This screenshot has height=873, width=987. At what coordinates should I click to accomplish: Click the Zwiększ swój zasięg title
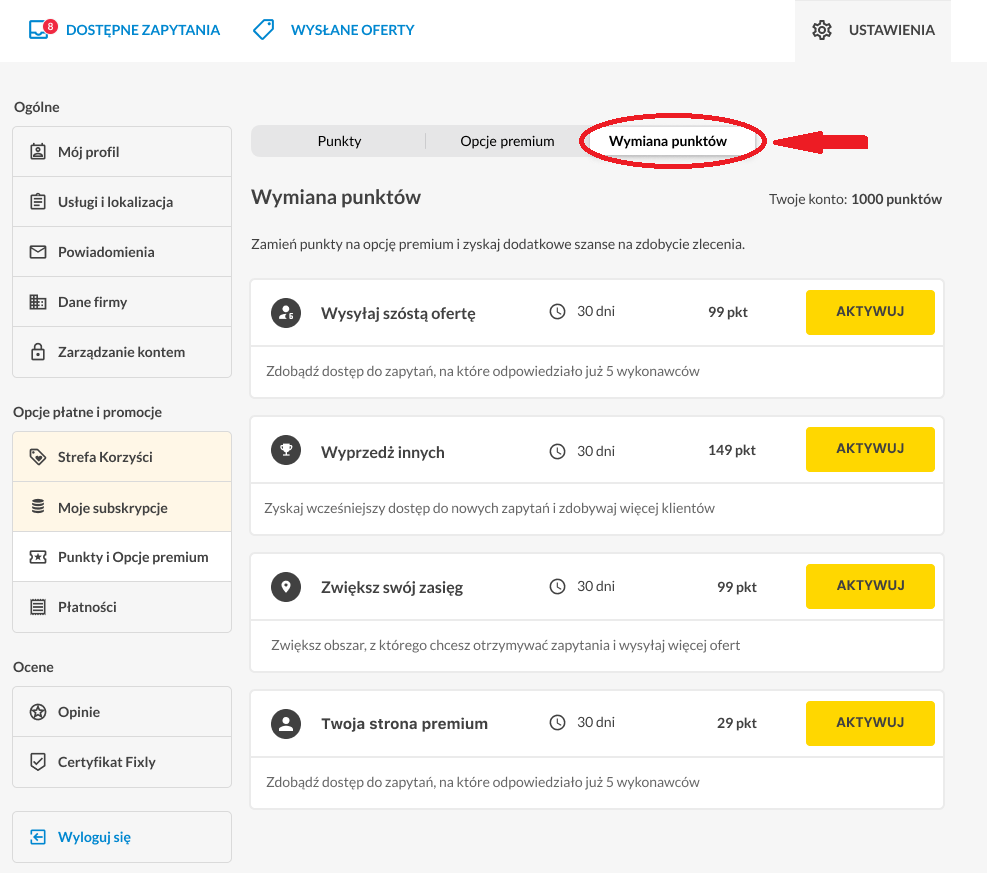pyautogui.click(x=392, y=588)
